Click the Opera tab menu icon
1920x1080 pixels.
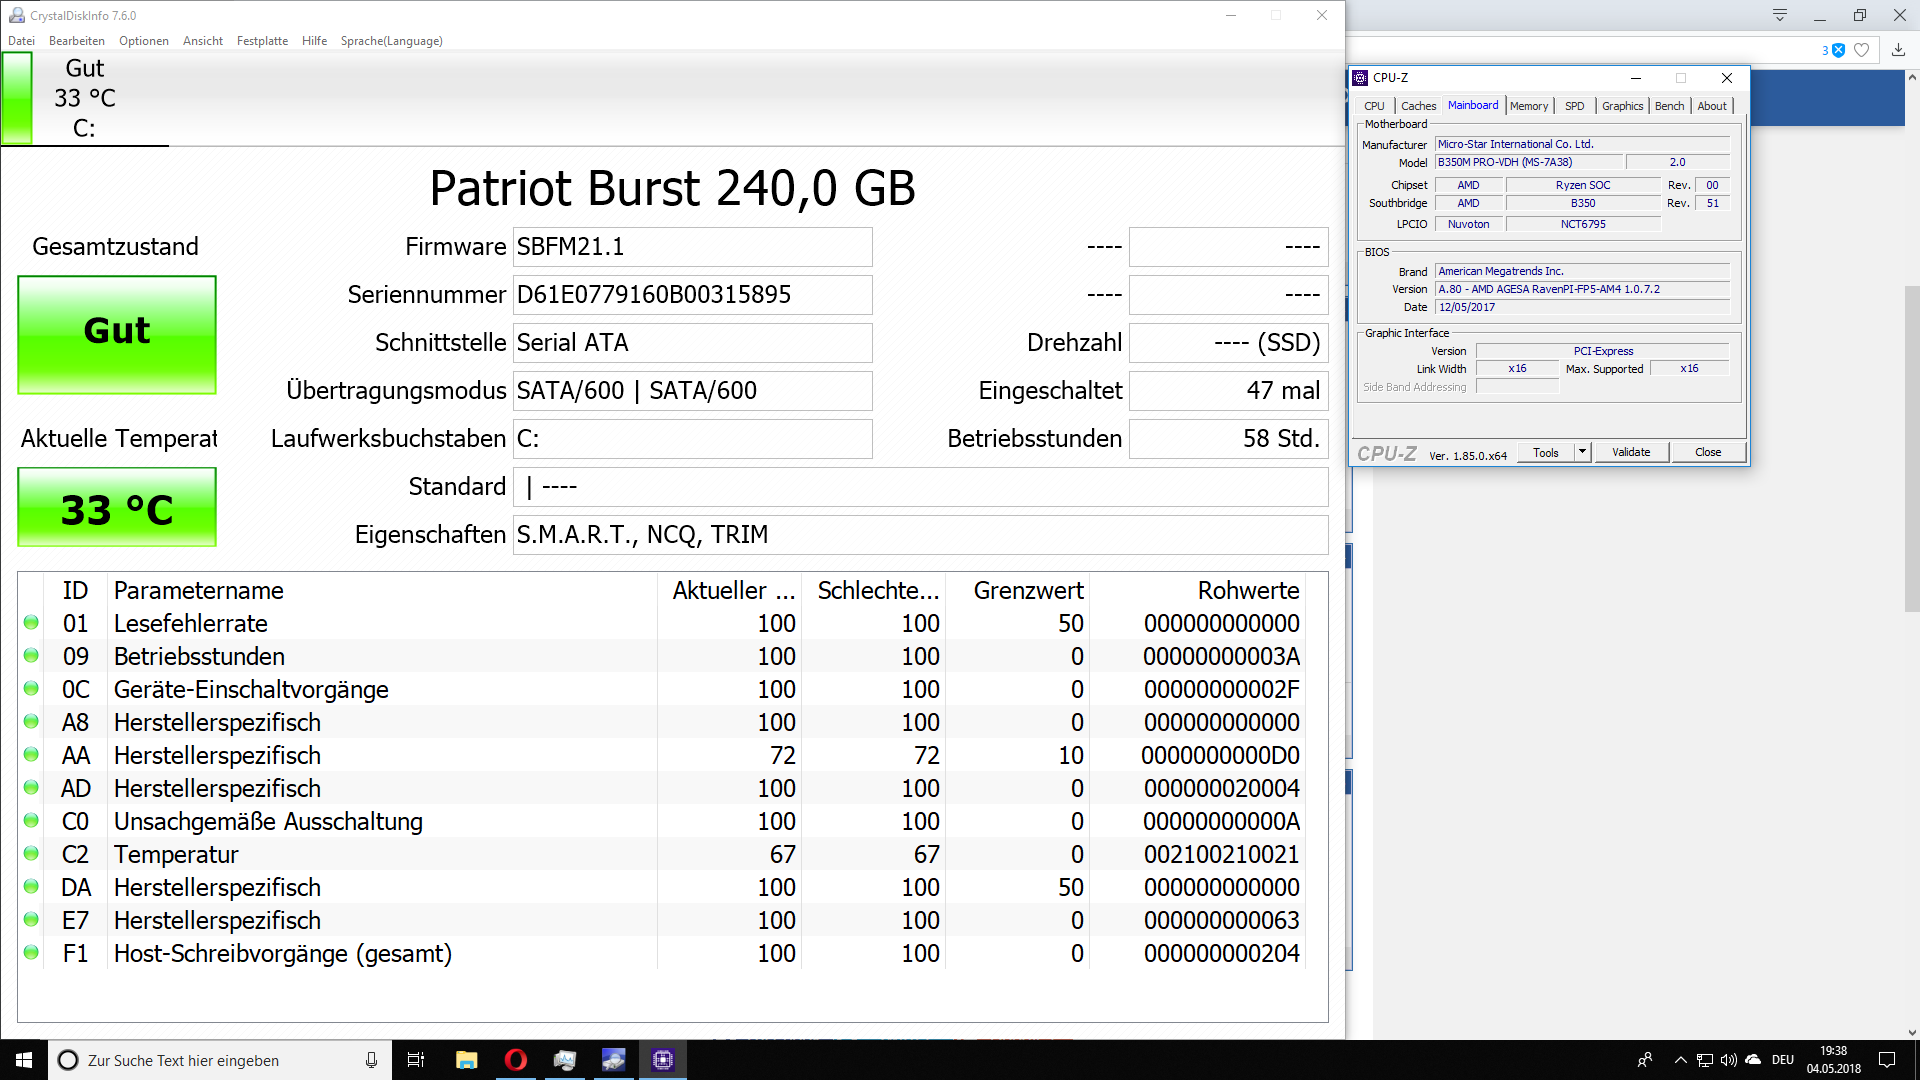[1779, 15]
